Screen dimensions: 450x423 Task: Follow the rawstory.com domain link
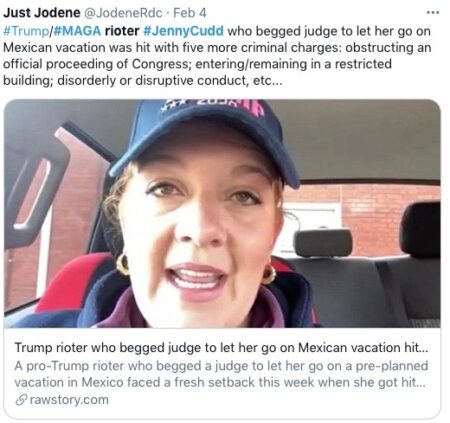pyautogui.click(x=69, y=400)
